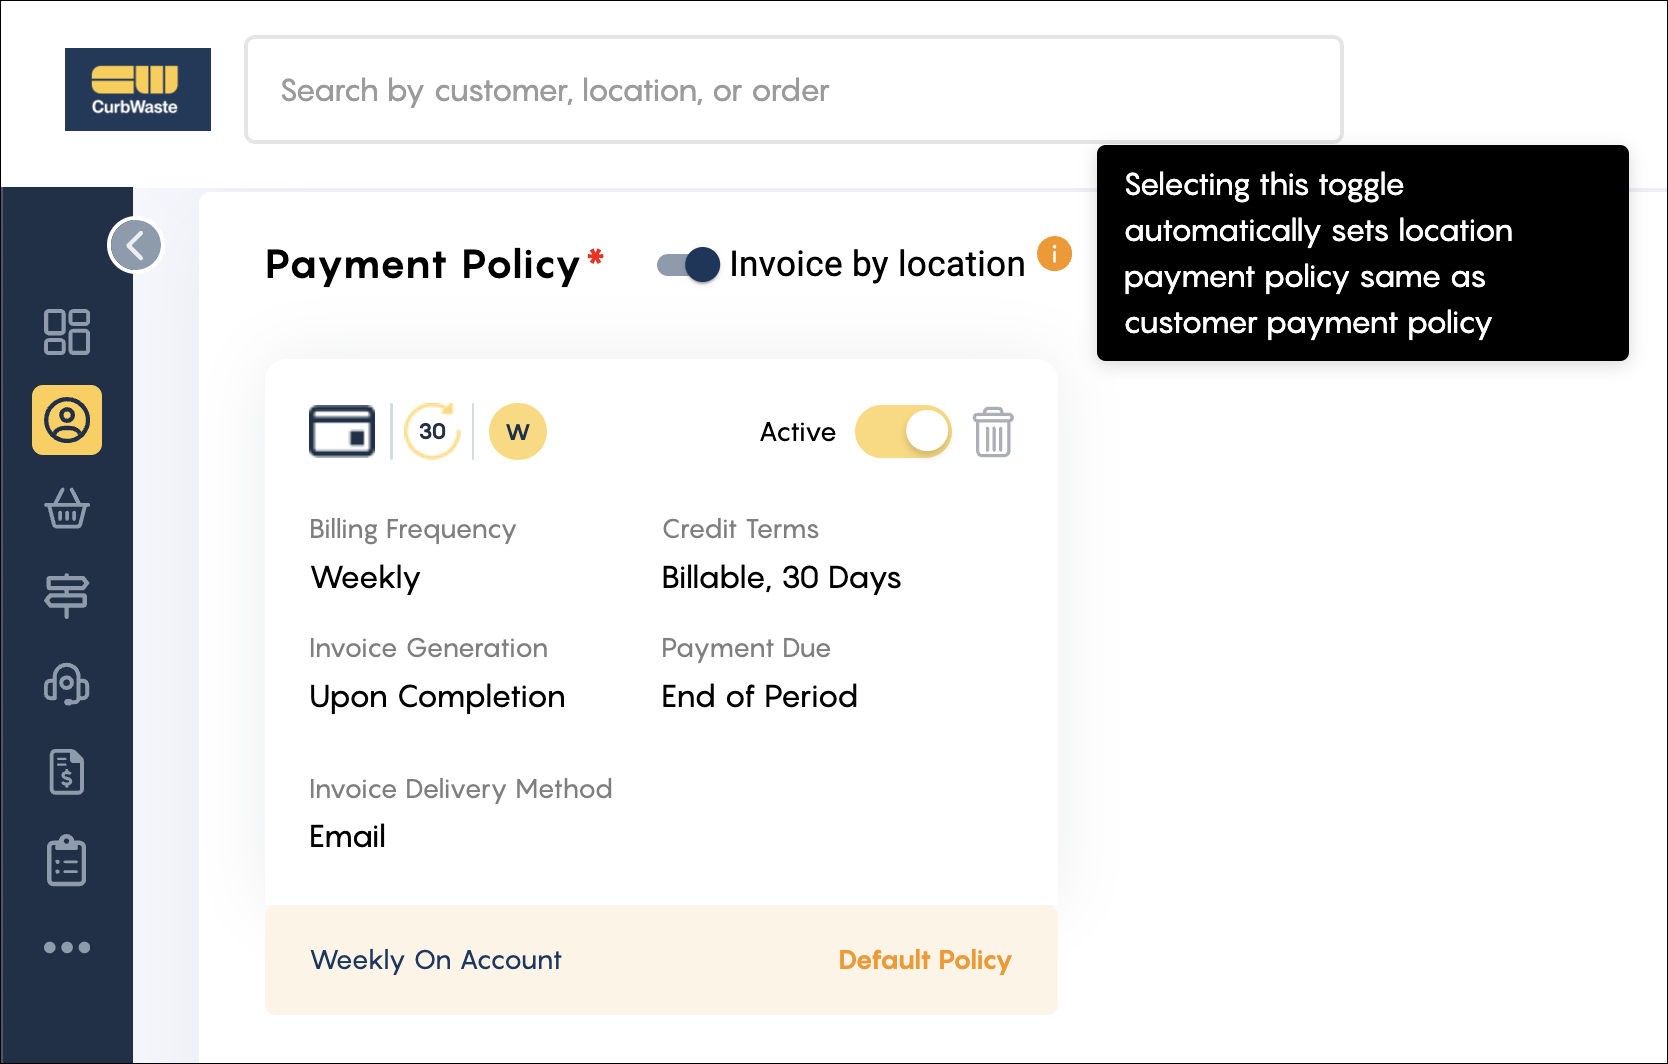Collapse the sidebar with the back chevron
This screenshot has height=1064, width=1668.
point(136,245)
